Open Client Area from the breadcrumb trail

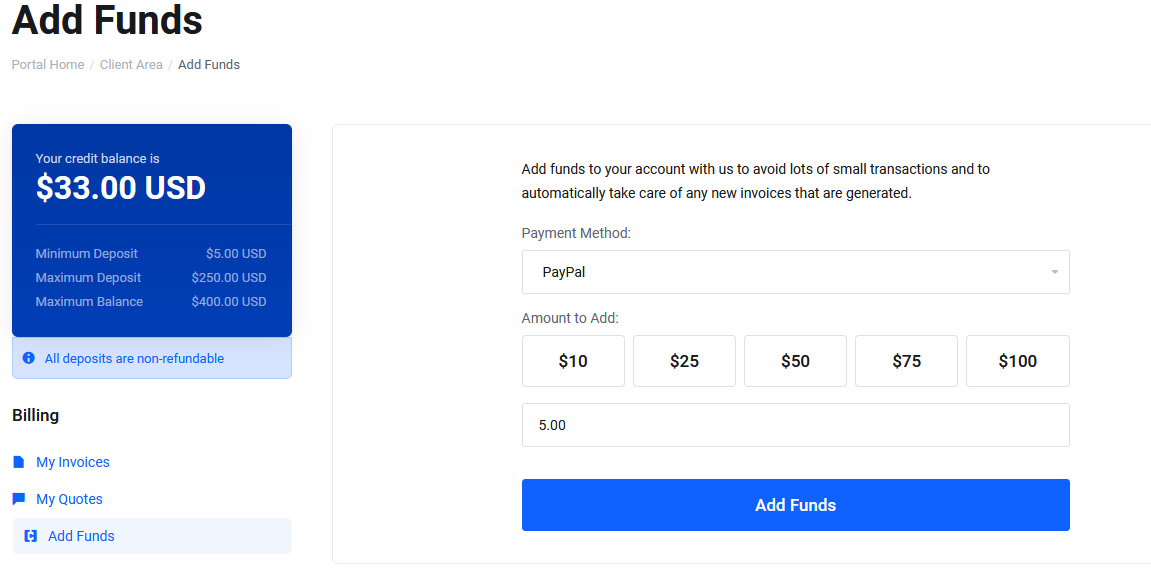[131, 64]
